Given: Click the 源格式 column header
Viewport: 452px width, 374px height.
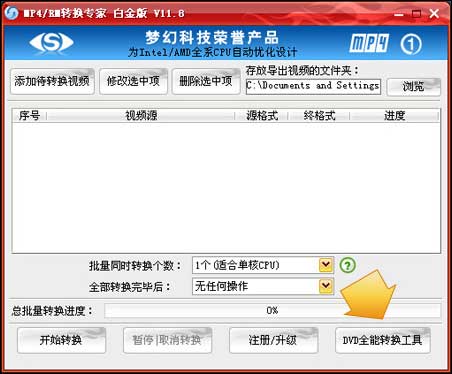Looking at the screenshot, I should [262, 116].
